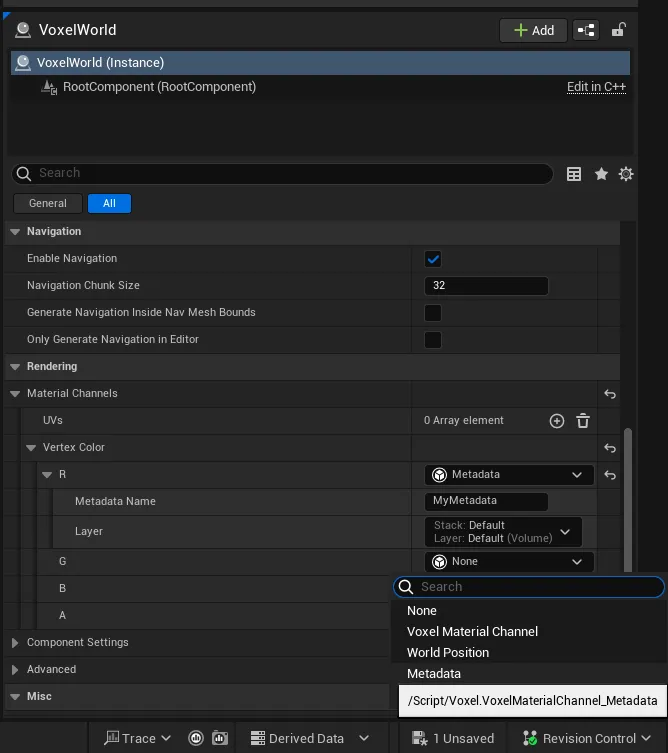Choose World Position from the dropdown list
The height and width of the screenshot is (753, 668).
click(448, 652)
